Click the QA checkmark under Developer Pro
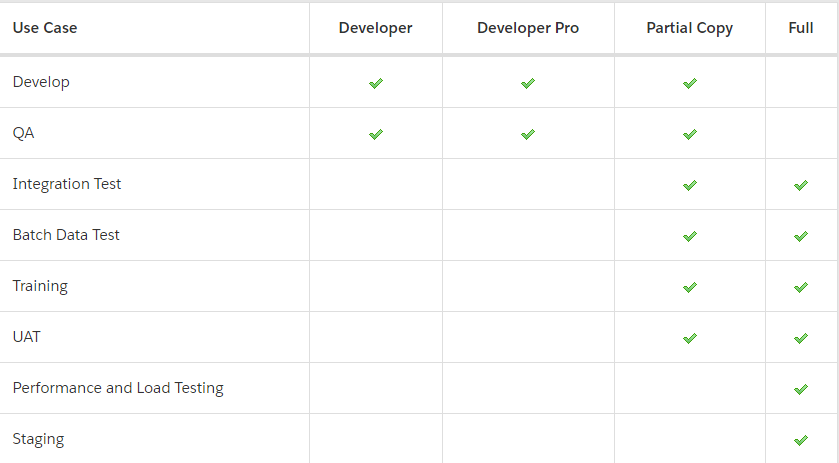Screen dimensions: 839x463 point(528,134)
